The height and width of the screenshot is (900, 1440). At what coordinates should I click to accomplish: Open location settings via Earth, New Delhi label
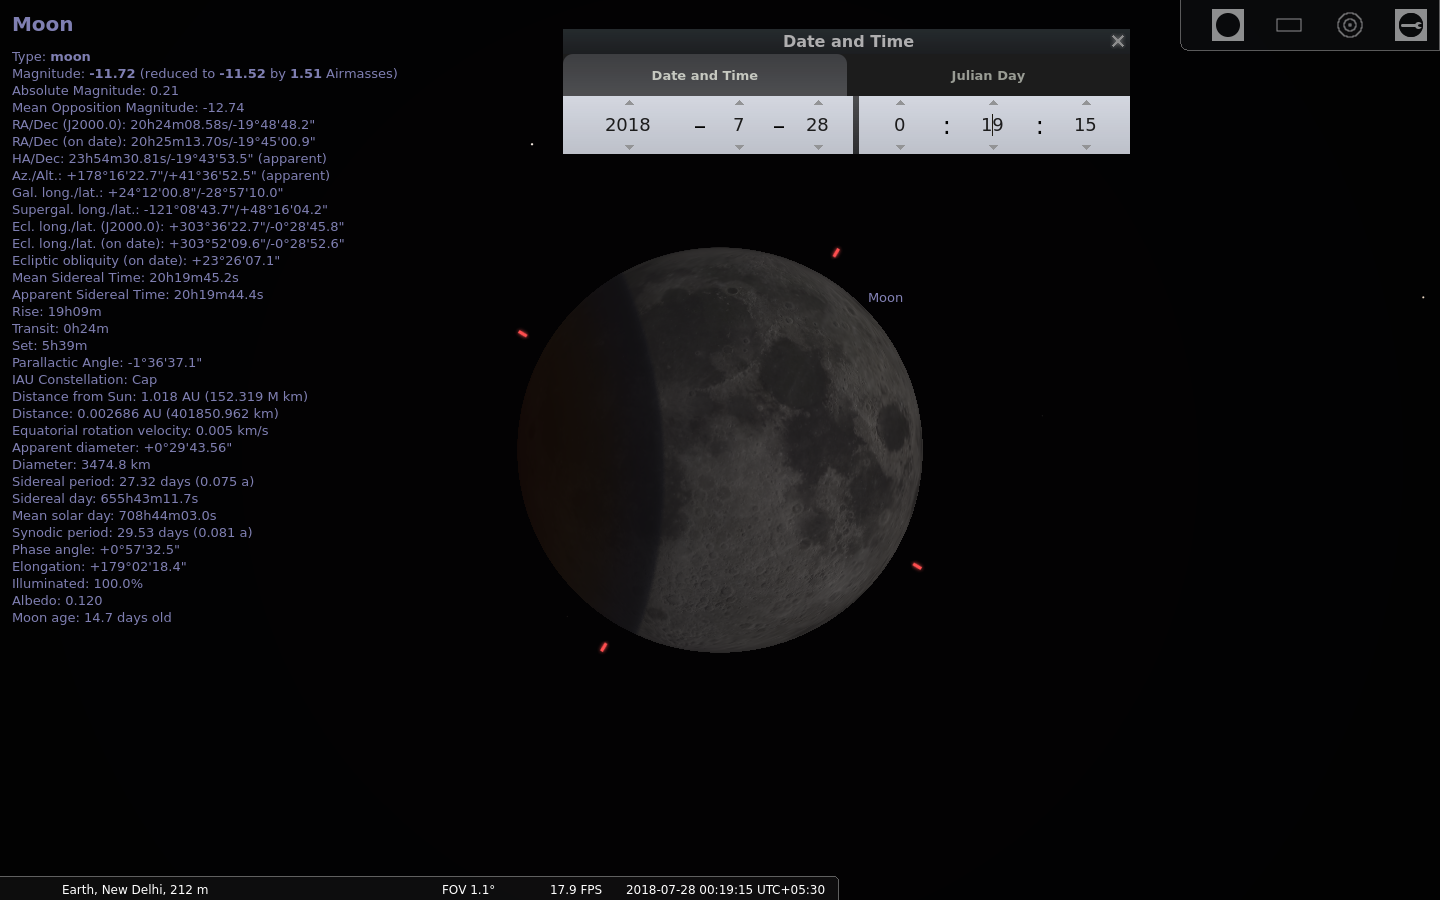click(x=135, y=889)
